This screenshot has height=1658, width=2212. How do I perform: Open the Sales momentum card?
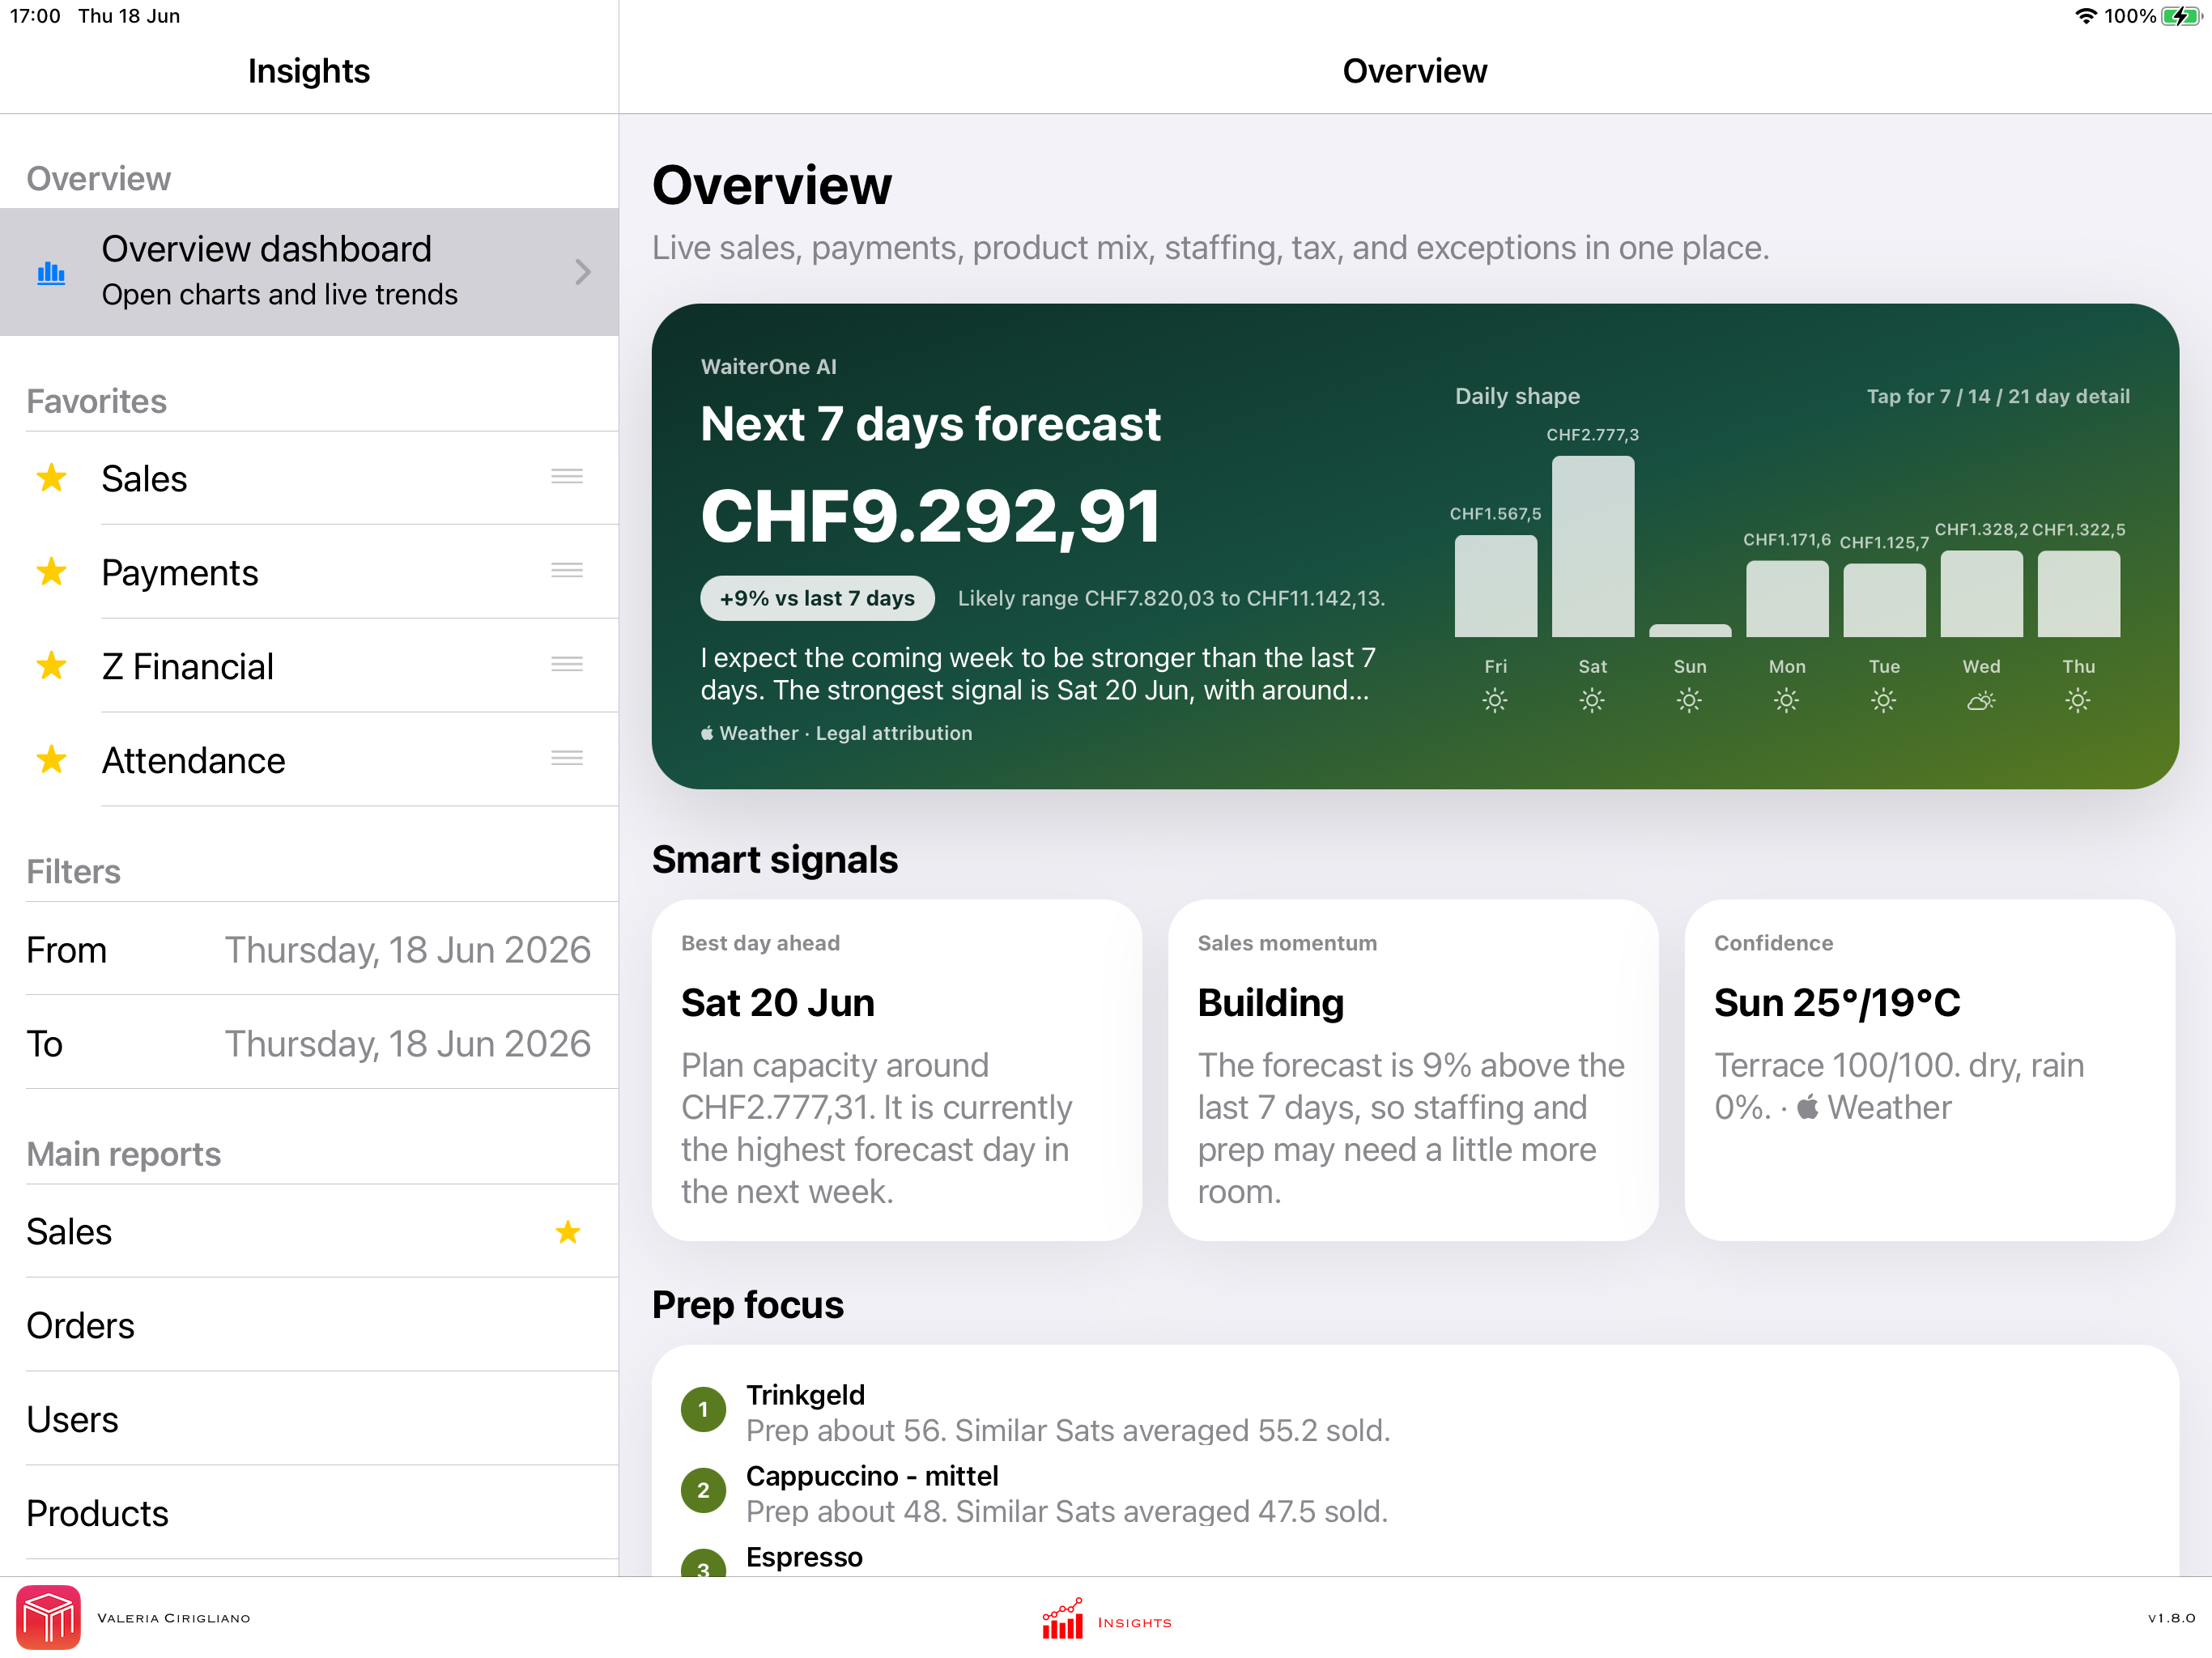[x=1413, y=1071]
